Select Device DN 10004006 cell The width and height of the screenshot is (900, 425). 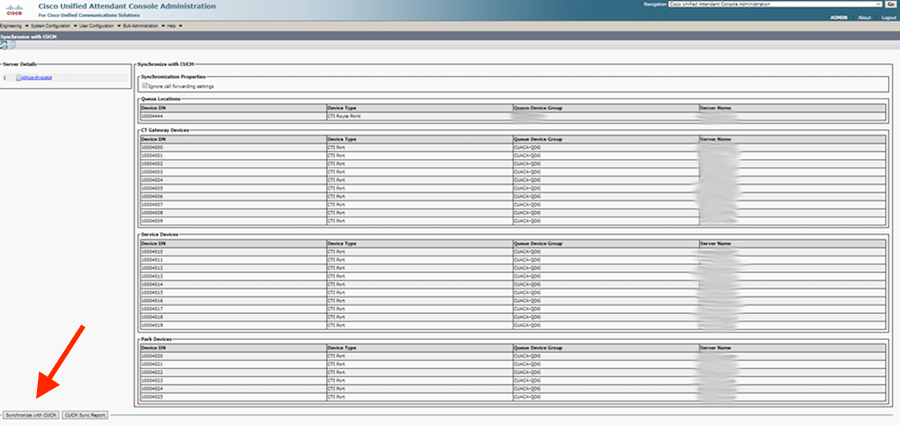point(233,196)
